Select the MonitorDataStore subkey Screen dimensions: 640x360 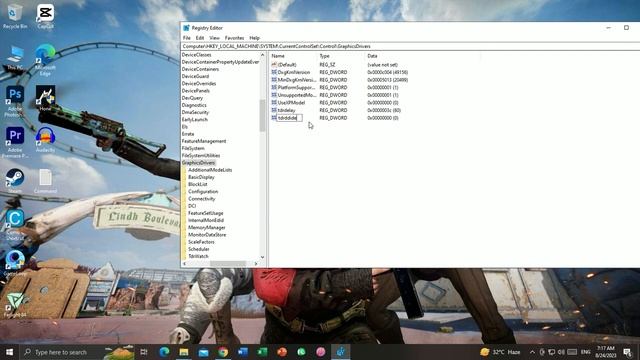tap(207, 235)
